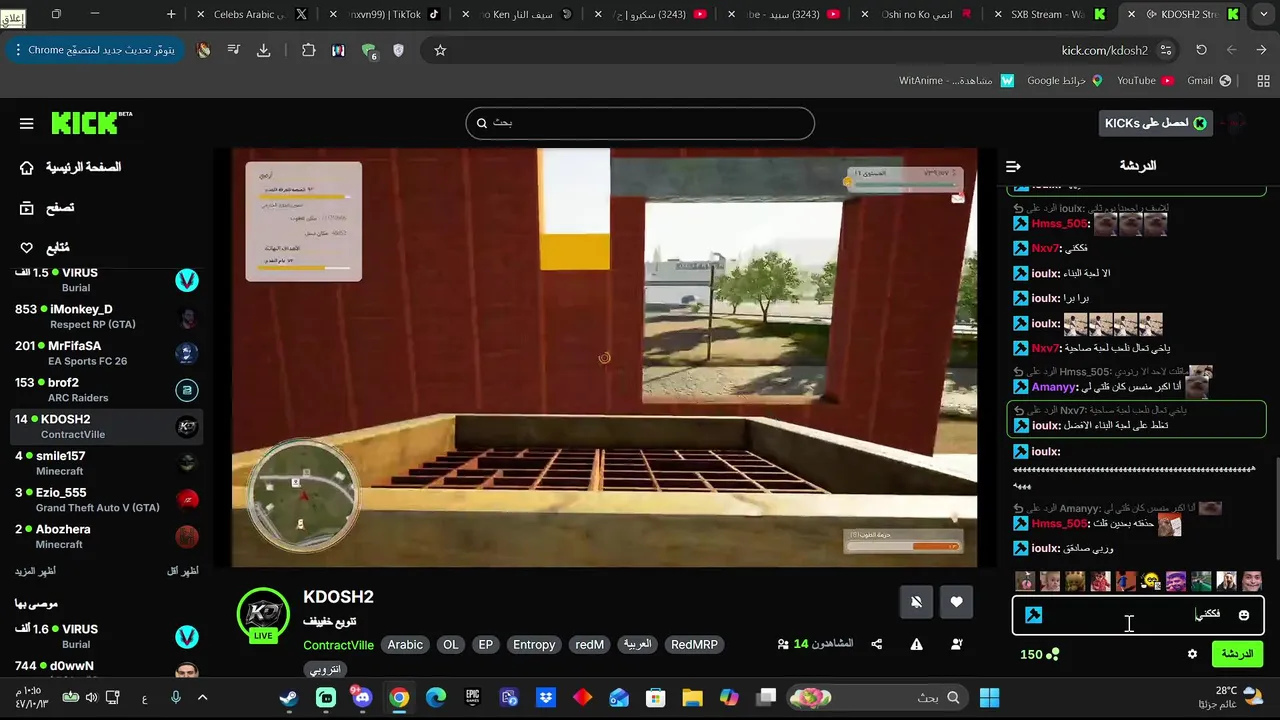Open smile157 Minecraft channel
1280x720 pixels.
click(105, 463)
